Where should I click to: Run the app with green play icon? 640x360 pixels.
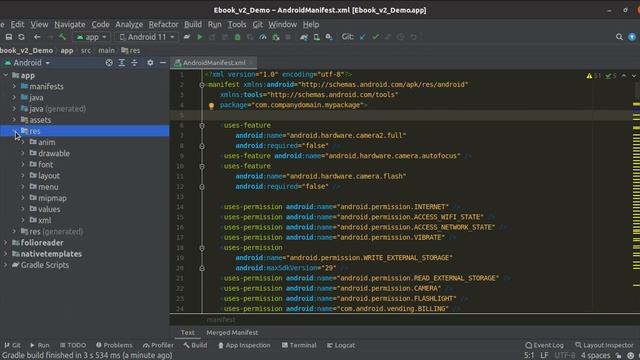[200, 37]
